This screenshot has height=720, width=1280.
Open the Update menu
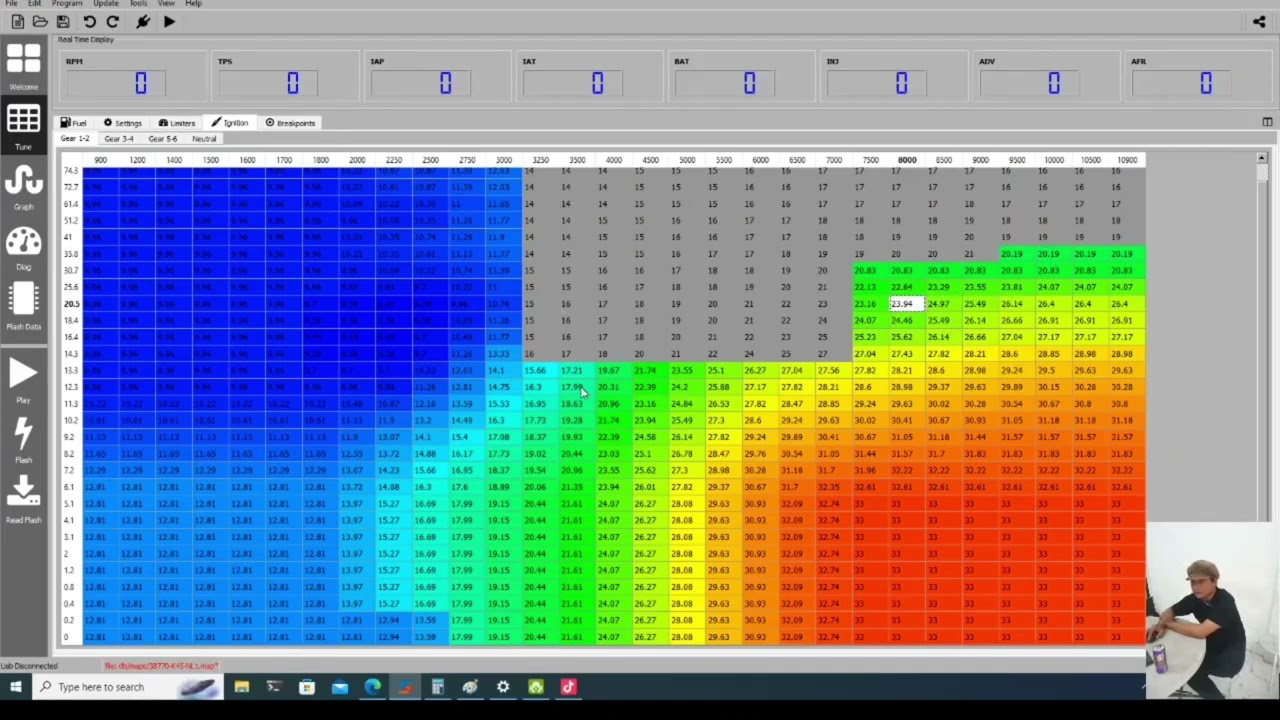pyautogui.click(x=106, y=4)
